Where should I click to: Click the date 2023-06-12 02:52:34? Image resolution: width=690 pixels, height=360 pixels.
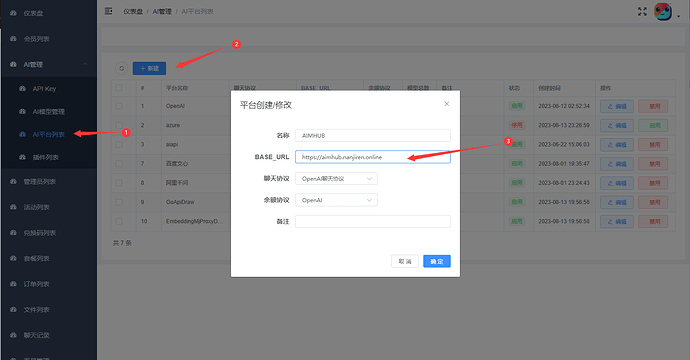pos(564,106)
